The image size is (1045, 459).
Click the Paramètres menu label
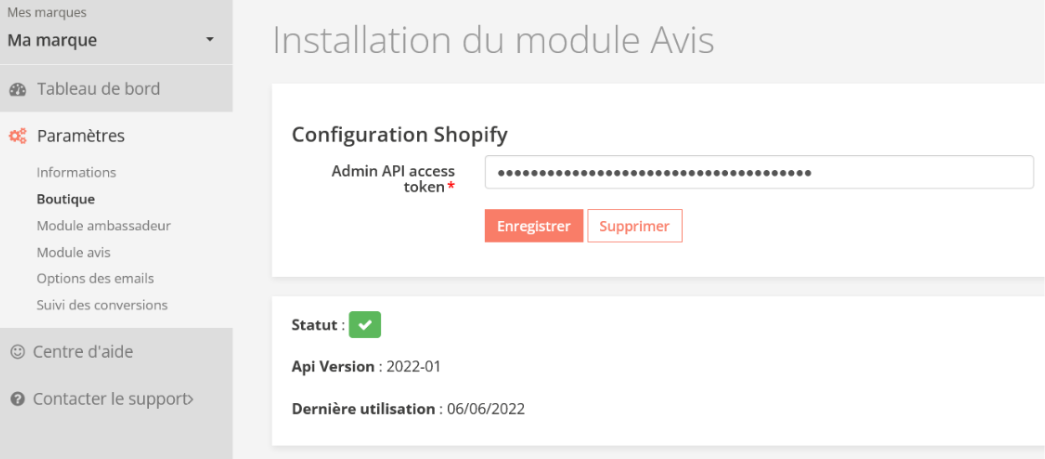[81, 136]
